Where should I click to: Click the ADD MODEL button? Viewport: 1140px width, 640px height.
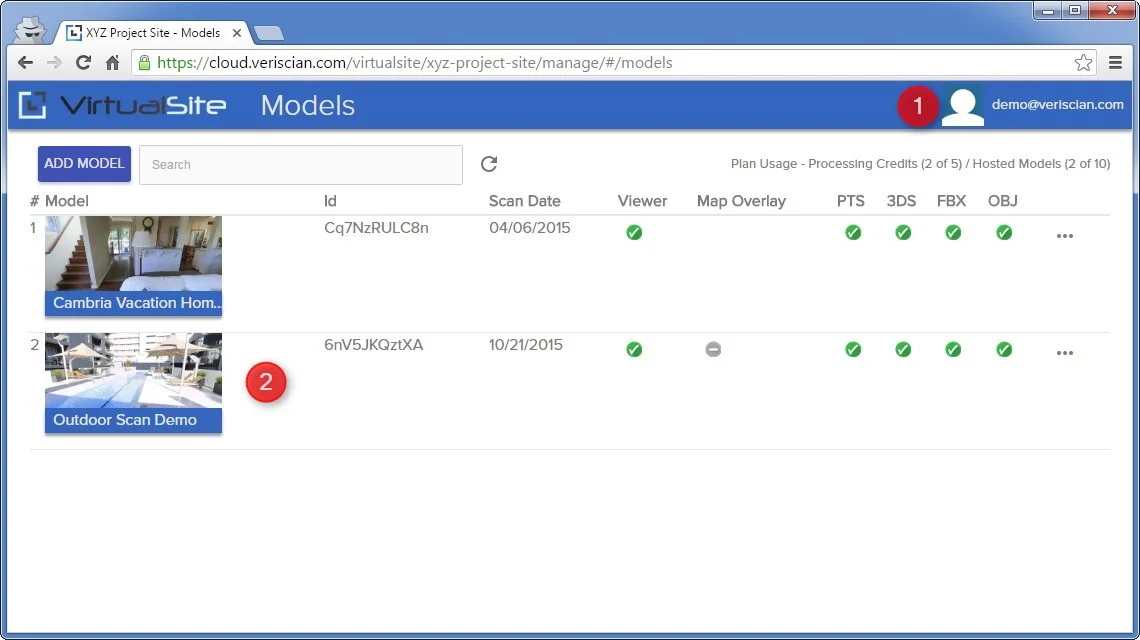point(84,164)
